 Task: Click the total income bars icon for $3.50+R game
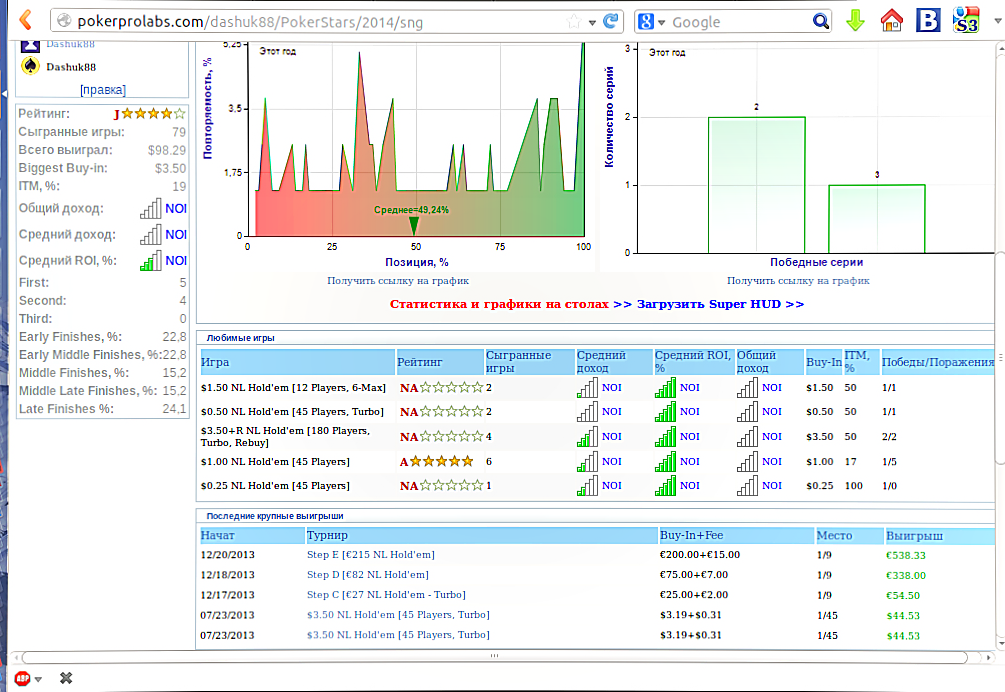[747, 436]
